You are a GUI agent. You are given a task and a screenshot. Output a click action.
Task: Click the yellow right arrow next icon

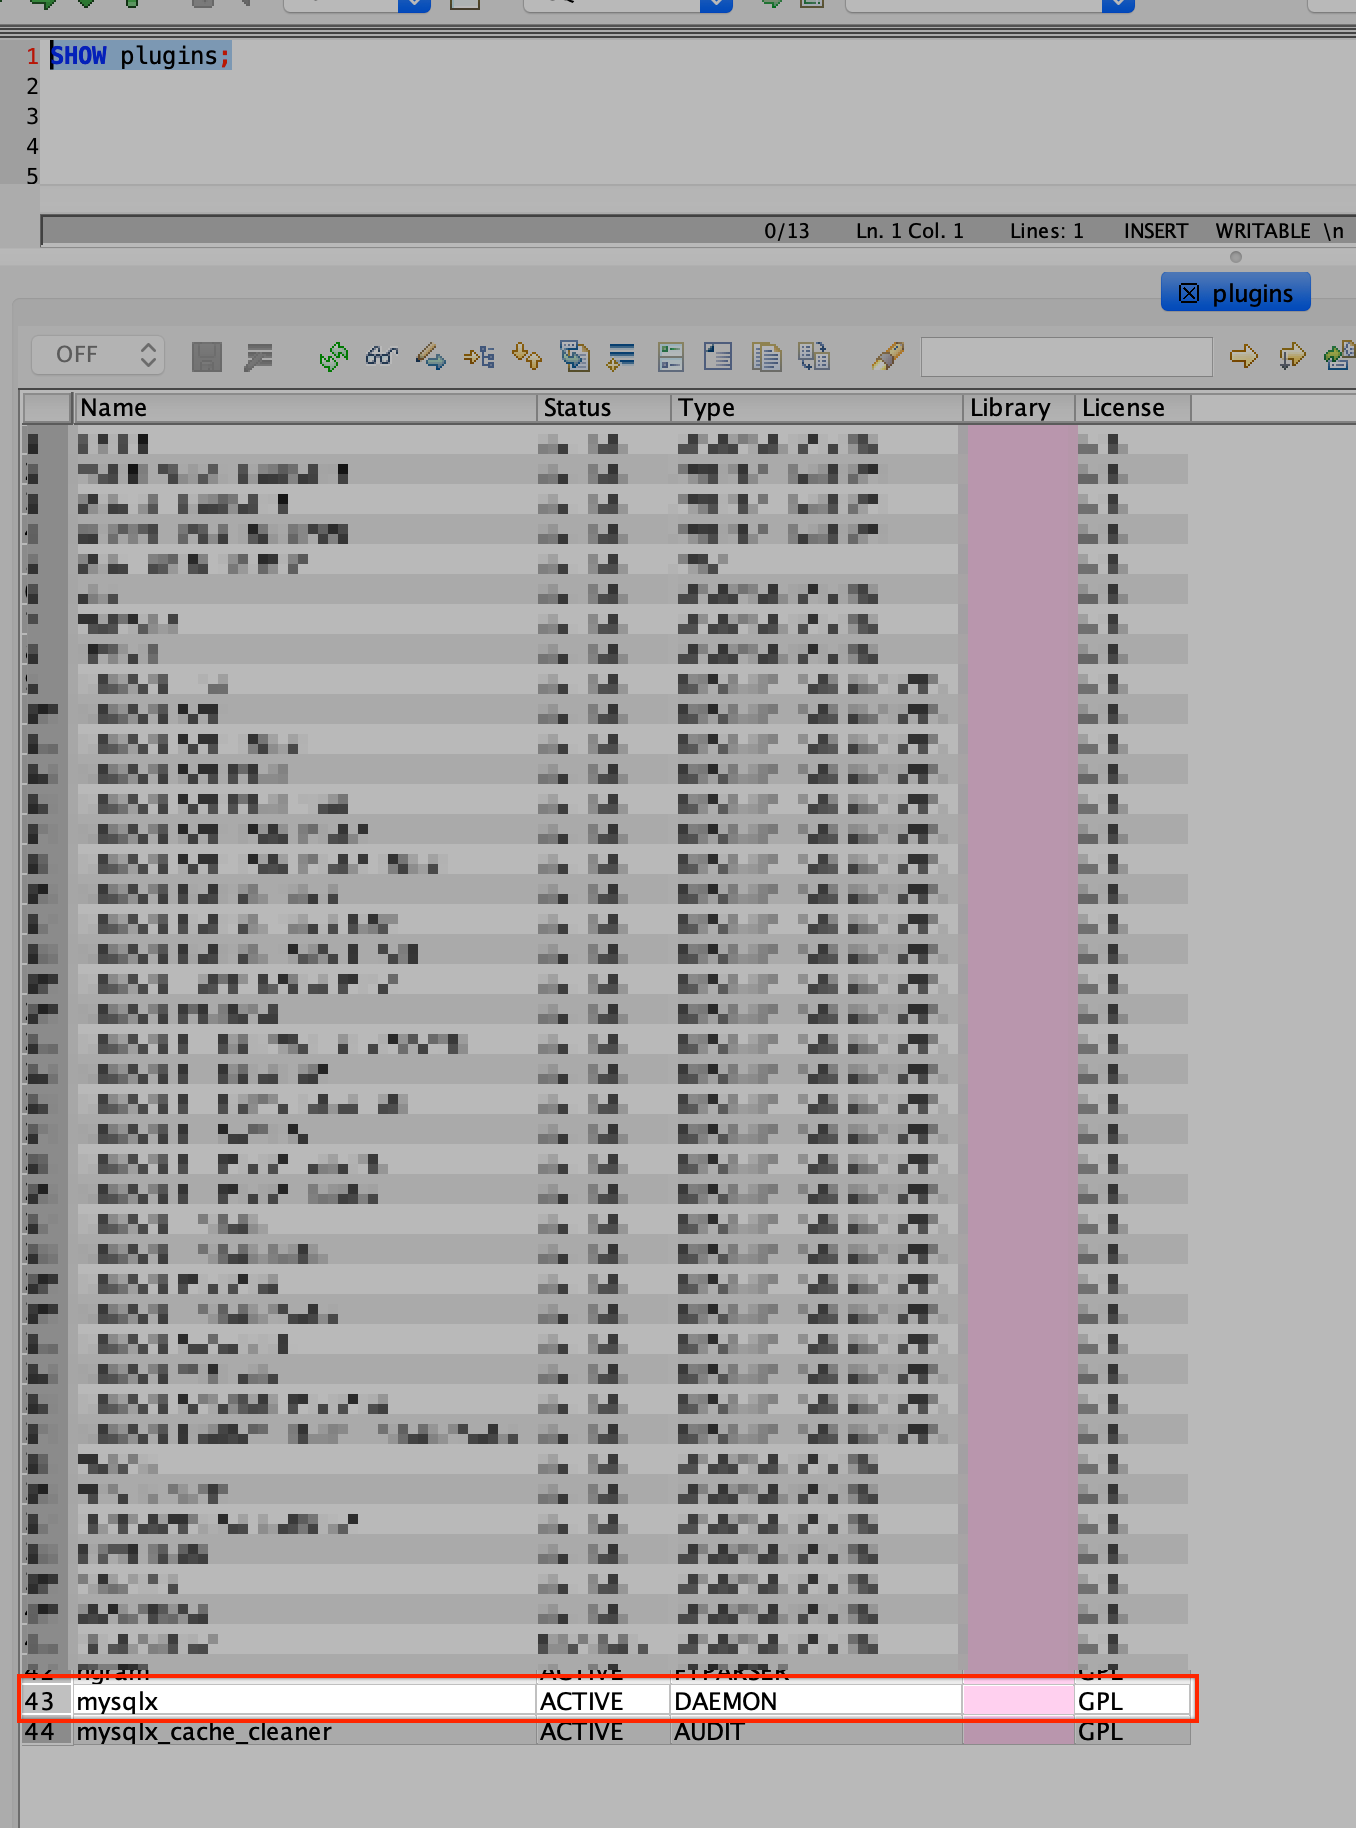(x=1244, y=356)
